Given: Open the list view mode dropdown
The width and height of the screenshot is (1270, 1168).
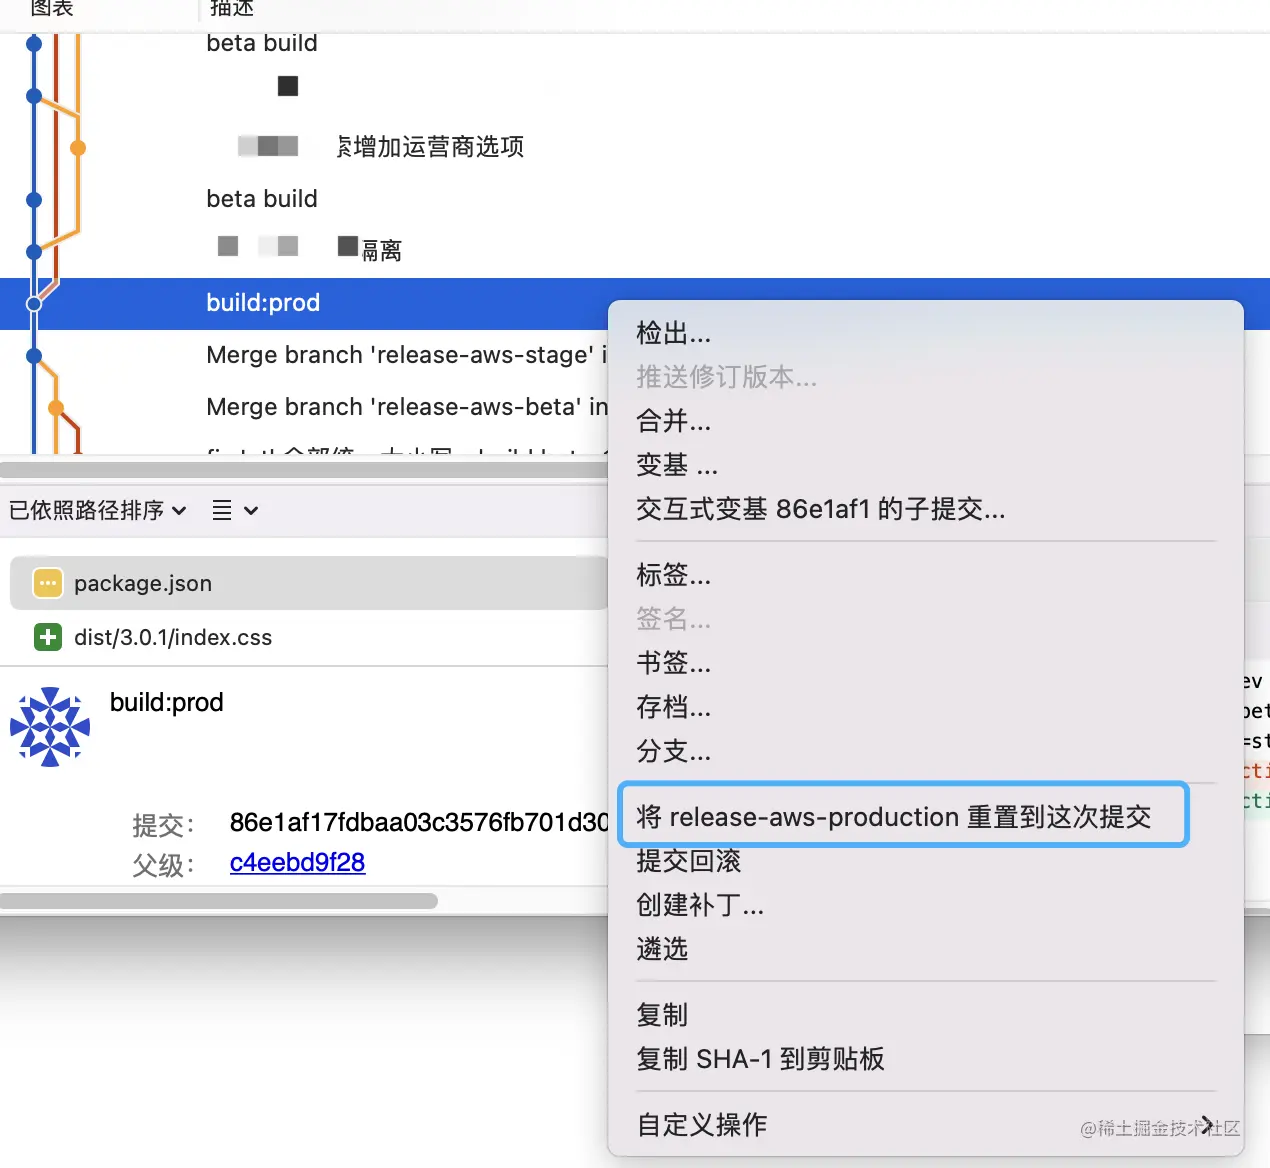Looking at the screenshot, I should 235,511.
